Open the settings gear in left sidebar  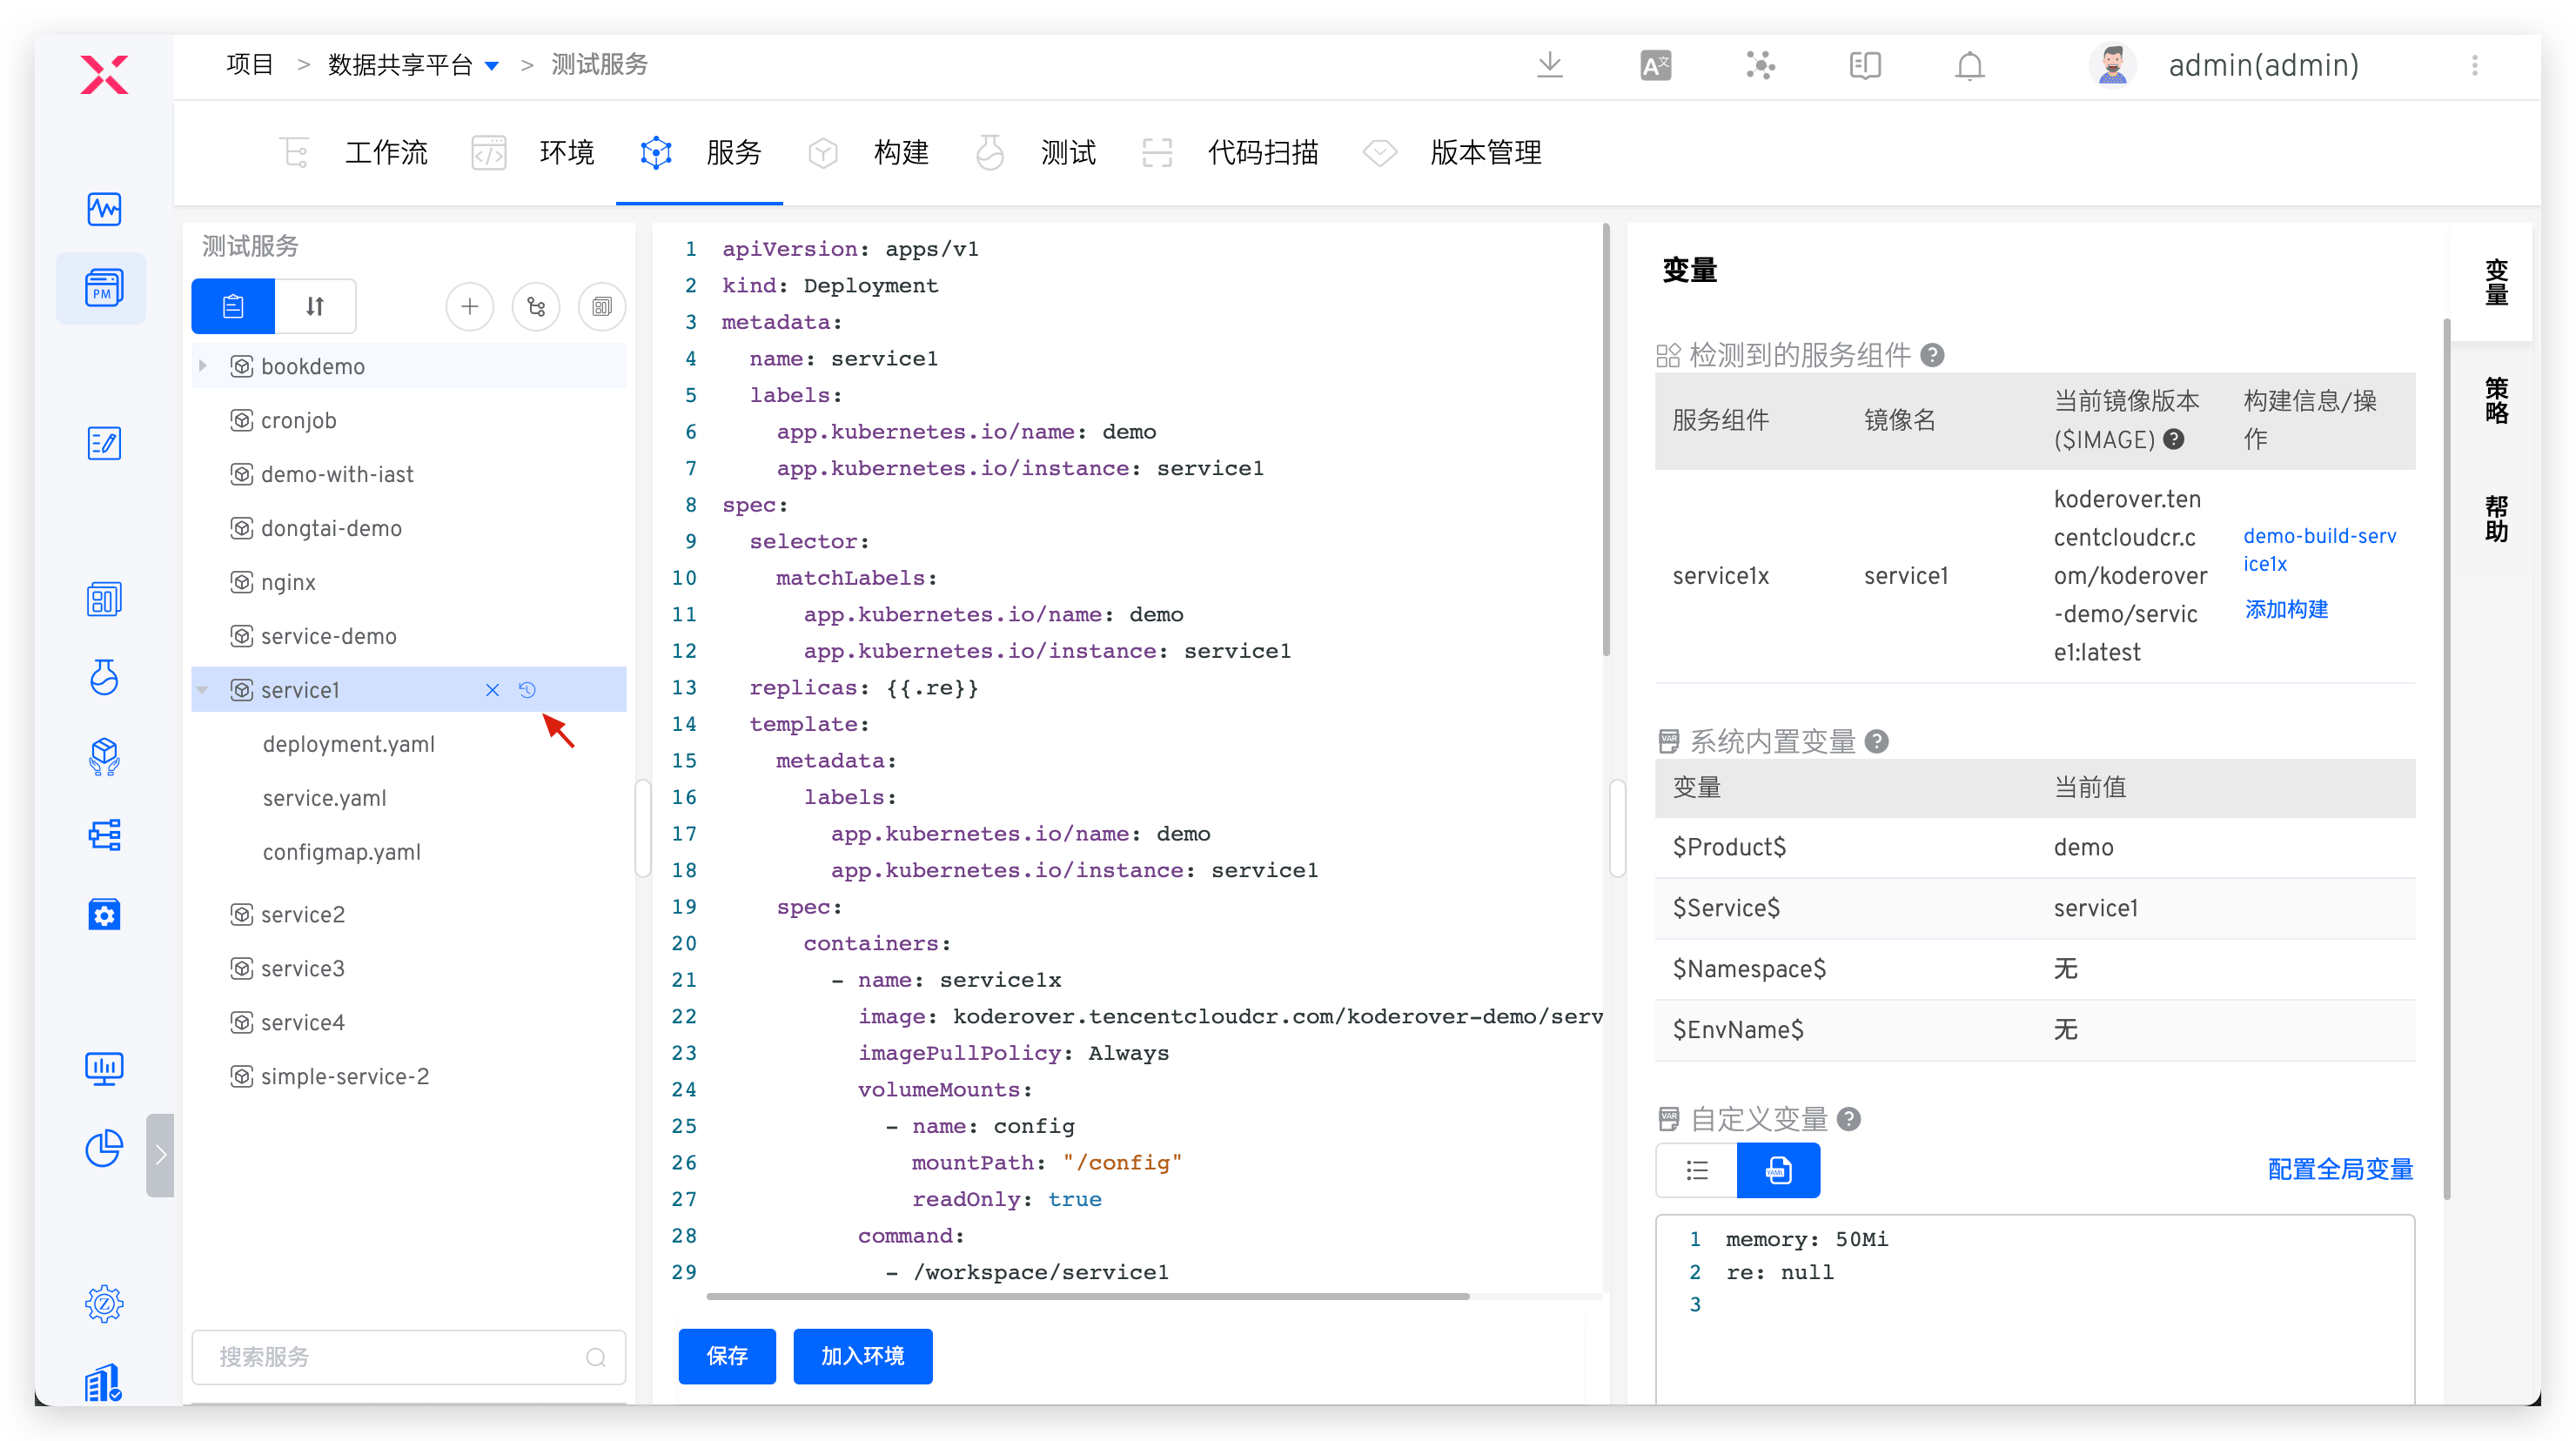click(104, 1303)
